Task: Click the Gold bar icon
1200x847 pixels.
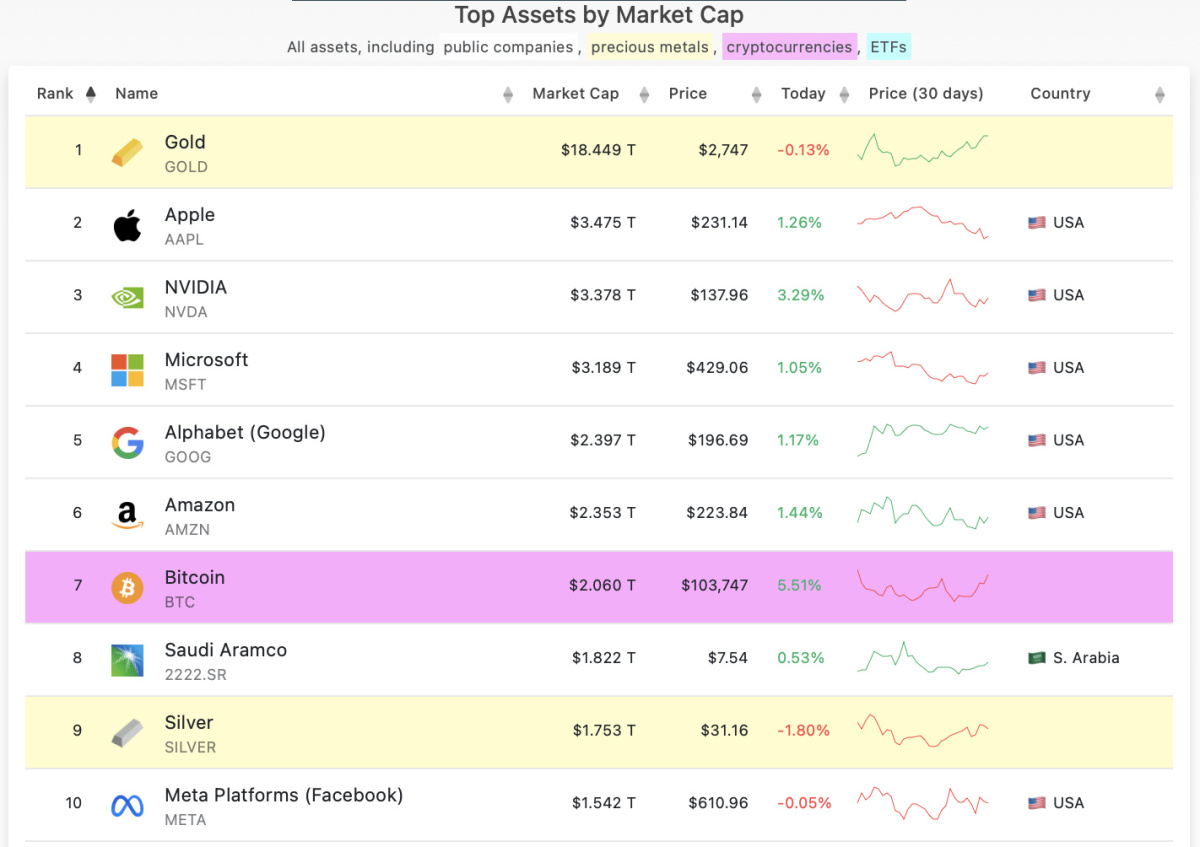Action: click(127, 152)
